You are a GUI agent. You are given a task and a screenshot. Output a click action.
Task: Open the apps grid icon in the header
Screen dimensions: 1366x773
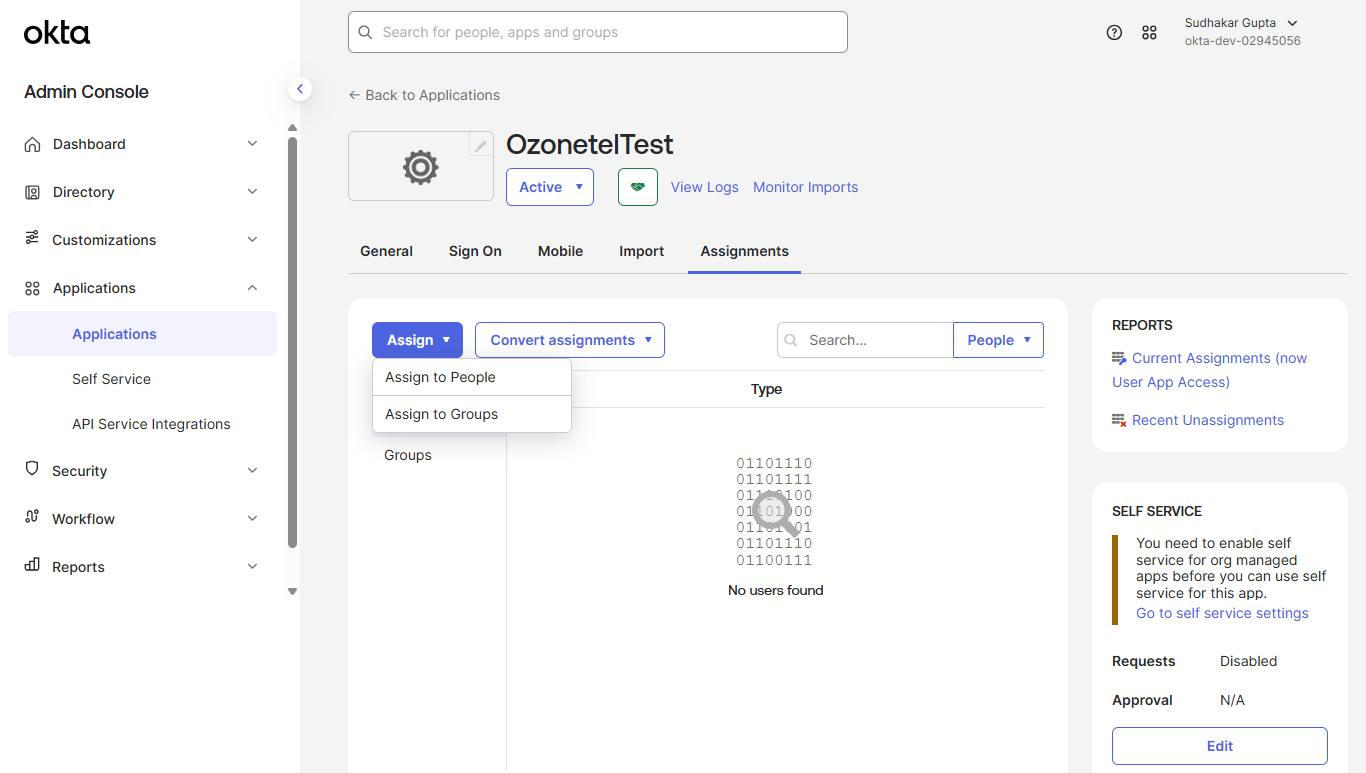click(1149, 32)
